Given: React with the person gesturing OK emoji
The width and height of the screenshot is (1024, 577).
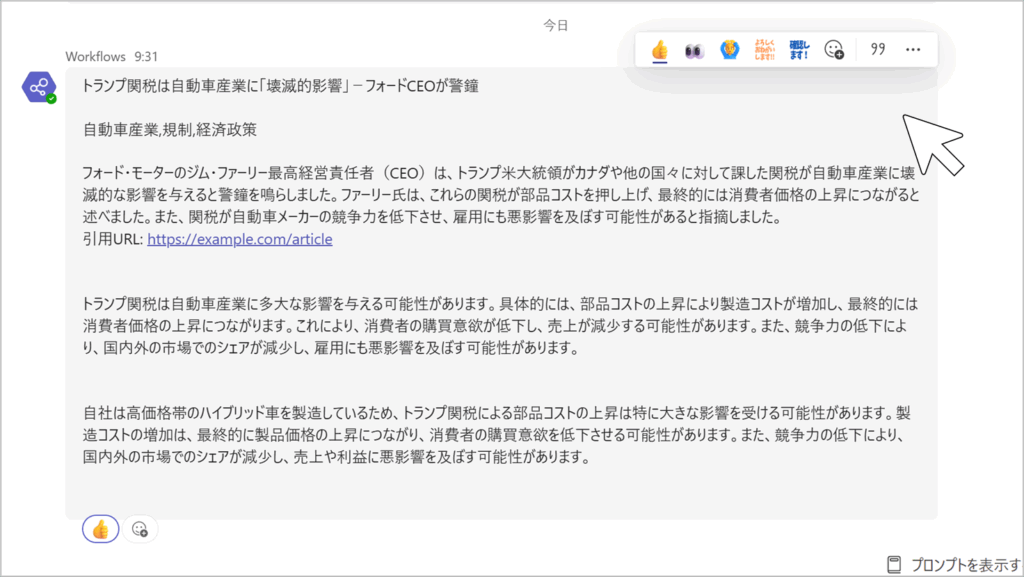Looking at the screenshot, I should (729, 50).
